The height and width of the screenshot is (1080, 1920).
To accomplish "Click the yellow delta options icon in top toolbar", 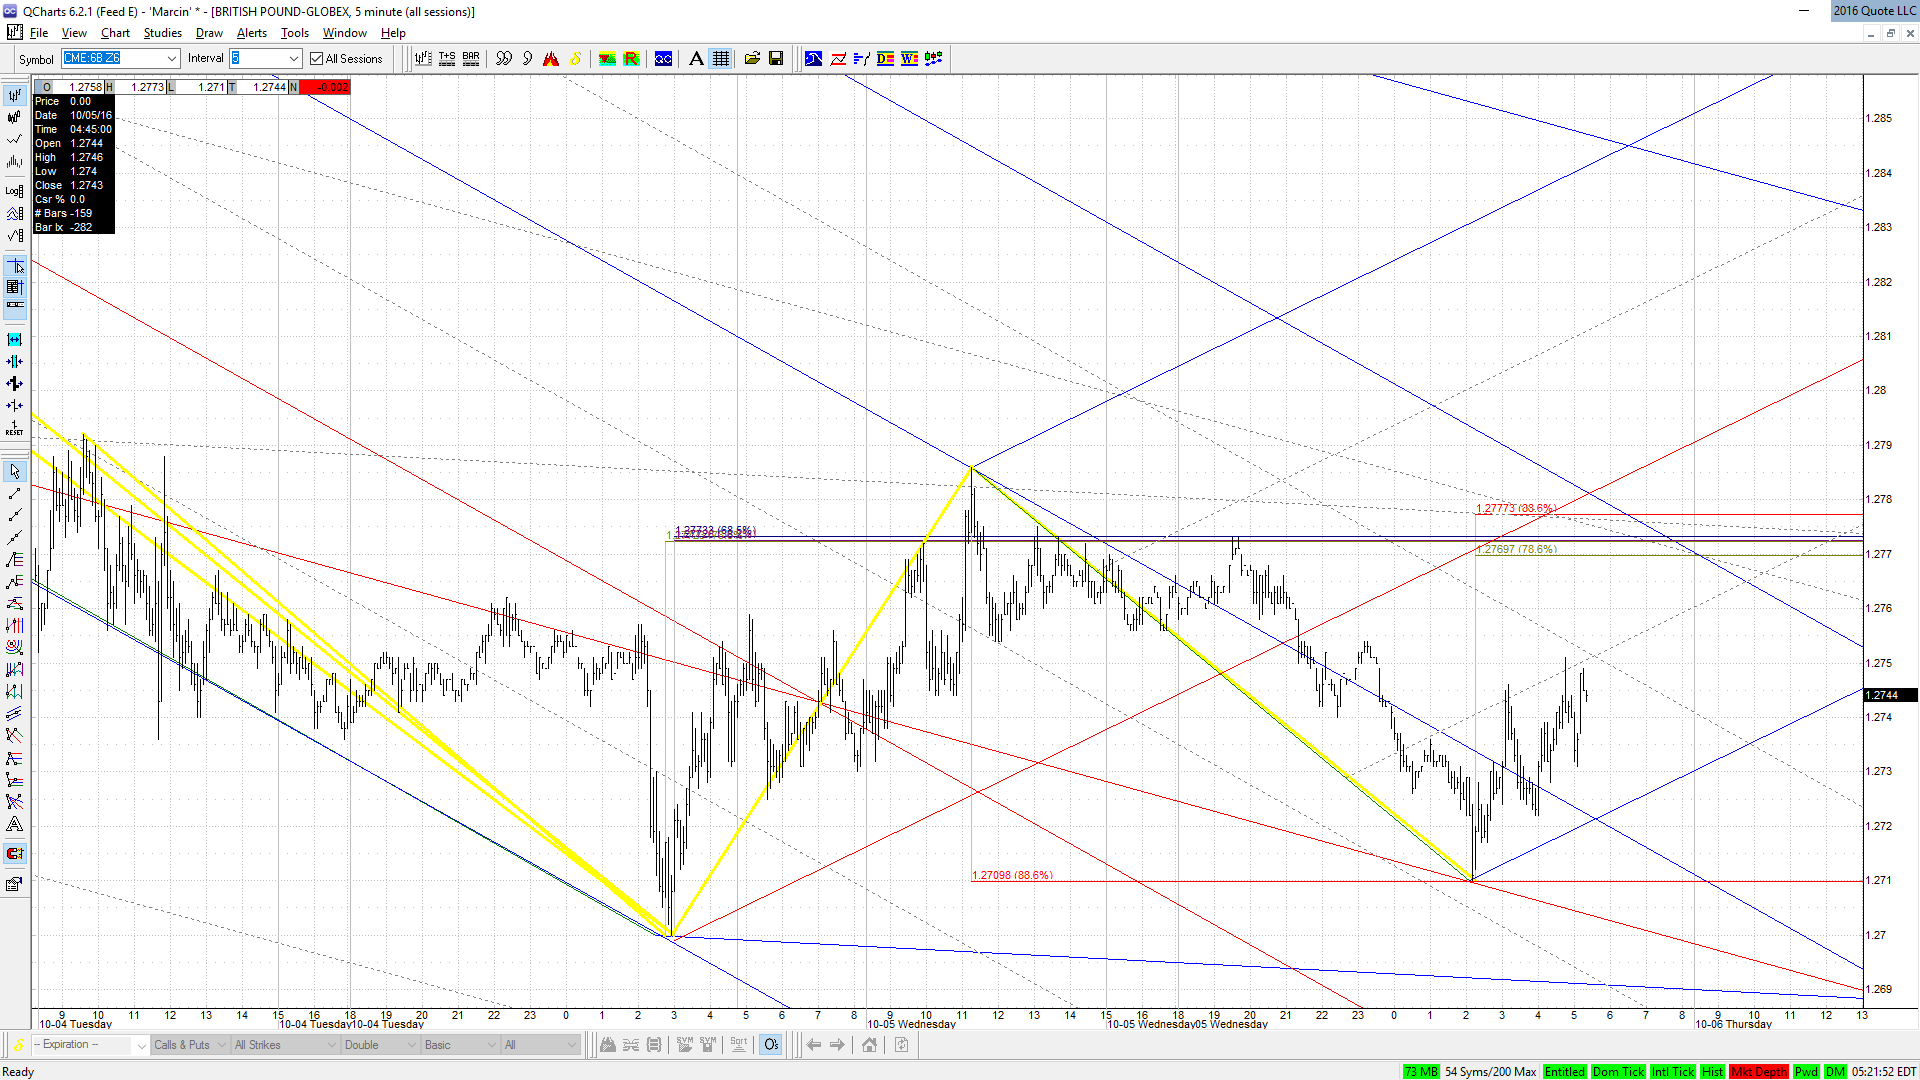I will tap(576, 59).
